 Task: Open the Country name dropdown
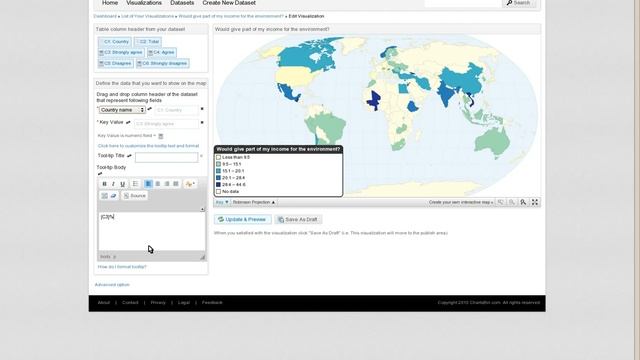pos(122,110)
